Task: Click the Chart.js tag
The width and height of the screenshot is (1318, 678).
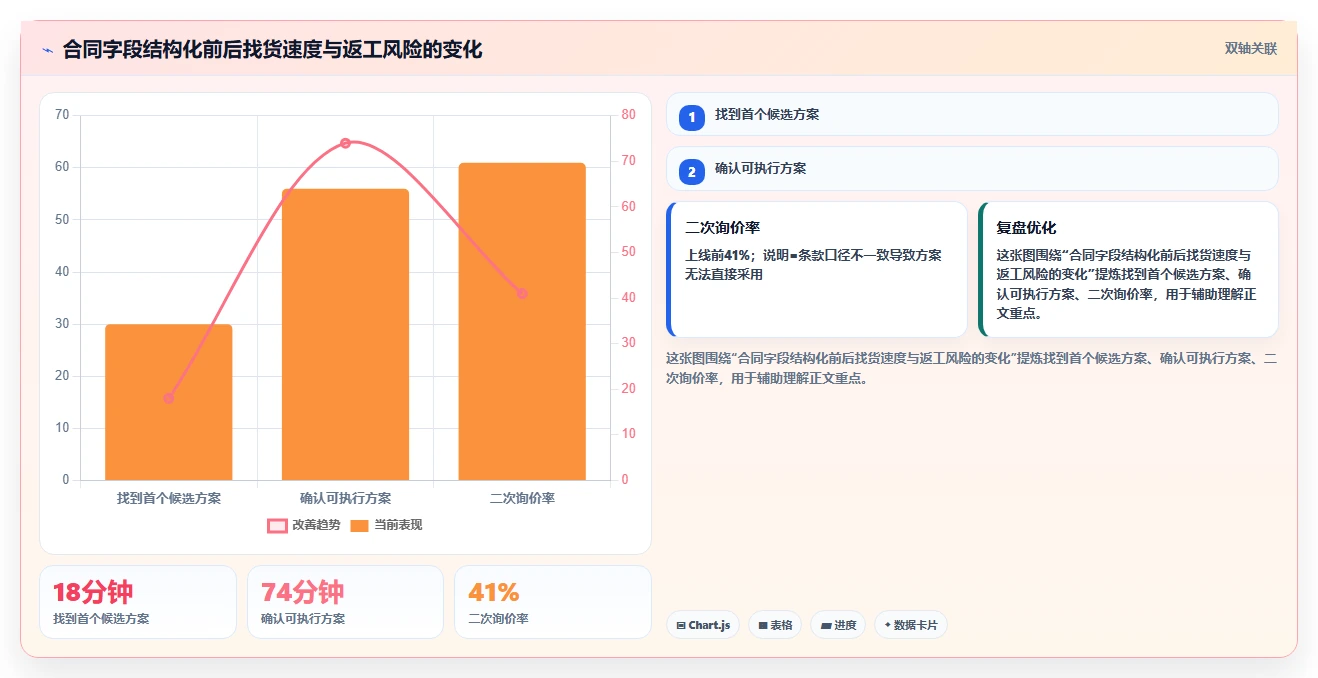Action: click(x=703, y=625)
